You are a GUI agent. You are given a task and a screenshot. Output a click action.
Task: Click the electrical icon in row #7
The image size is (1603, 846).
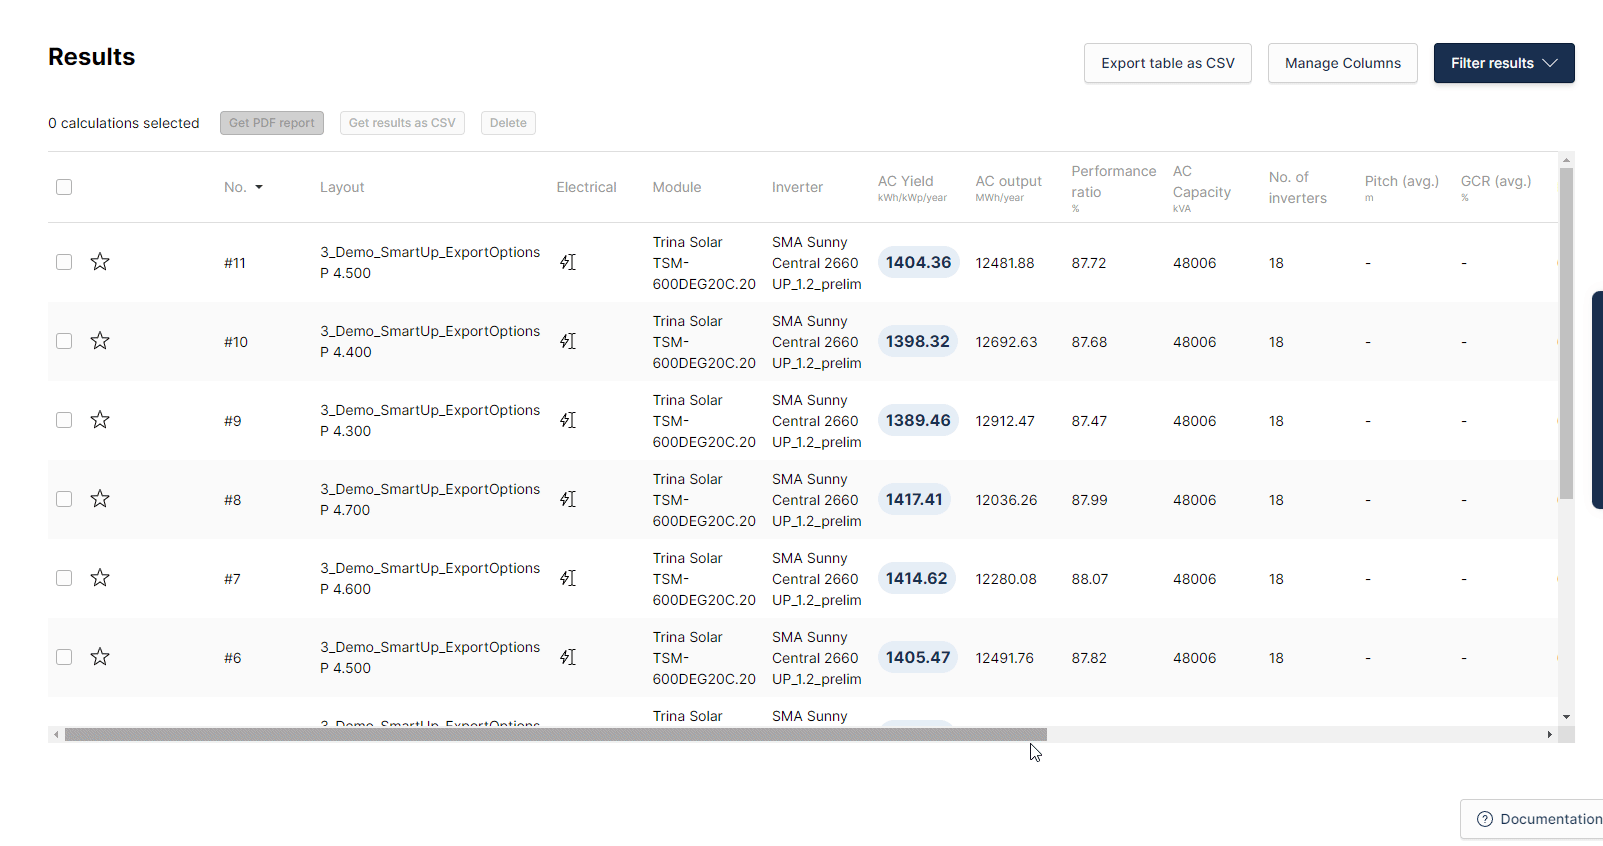pyautogui.click(x=568, y=578)
